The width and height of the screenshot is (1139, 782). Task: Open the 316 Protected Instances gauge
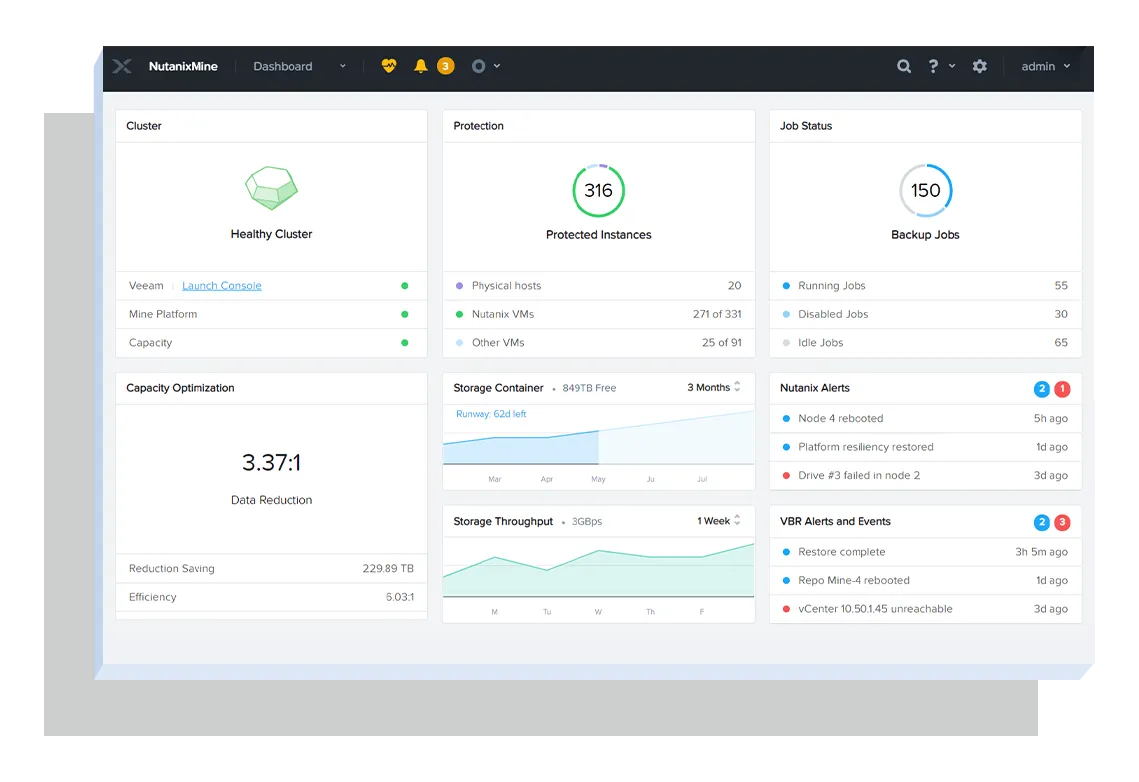point(599,191)
